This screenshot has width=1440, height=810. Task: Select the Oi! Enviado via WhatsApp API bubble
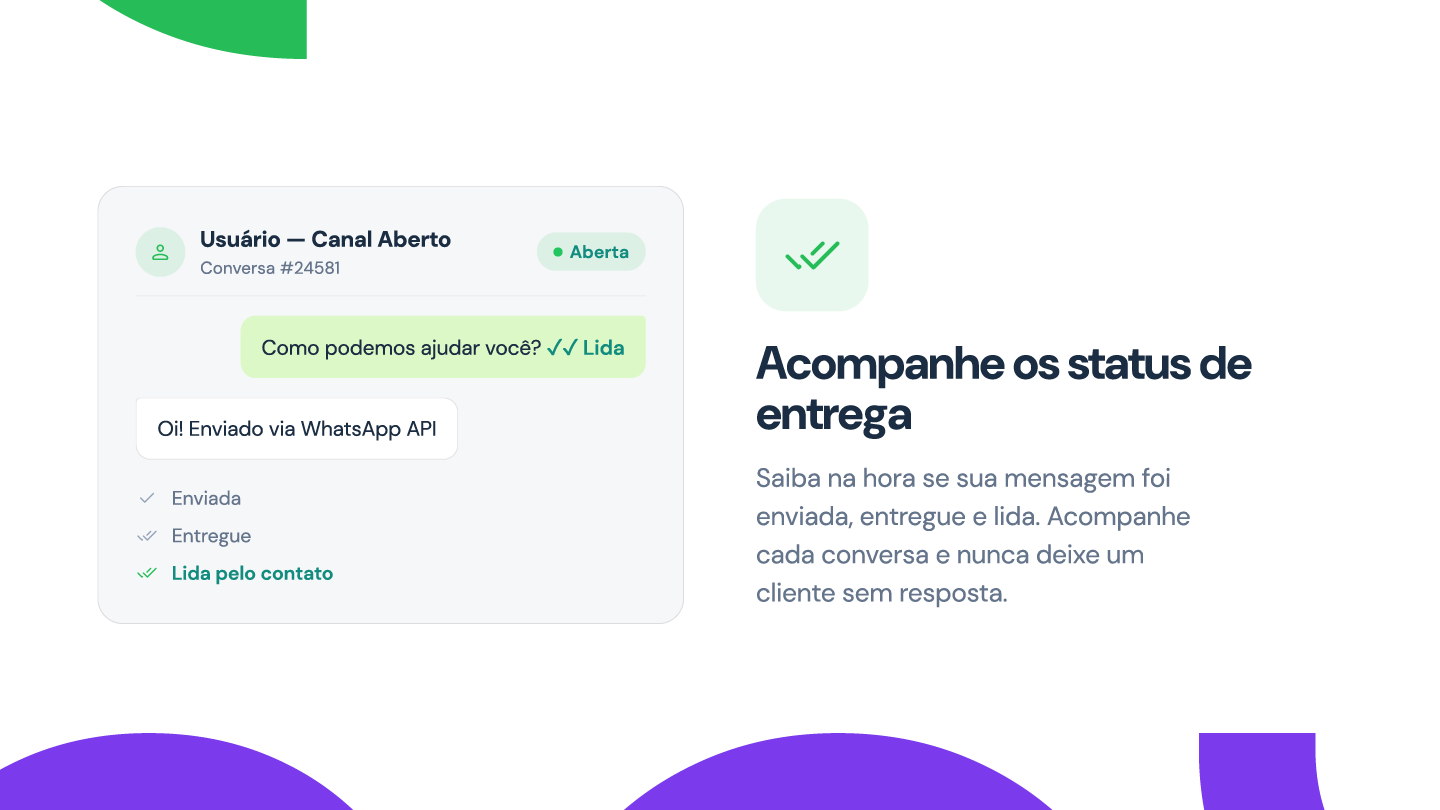tap(297, 429)
